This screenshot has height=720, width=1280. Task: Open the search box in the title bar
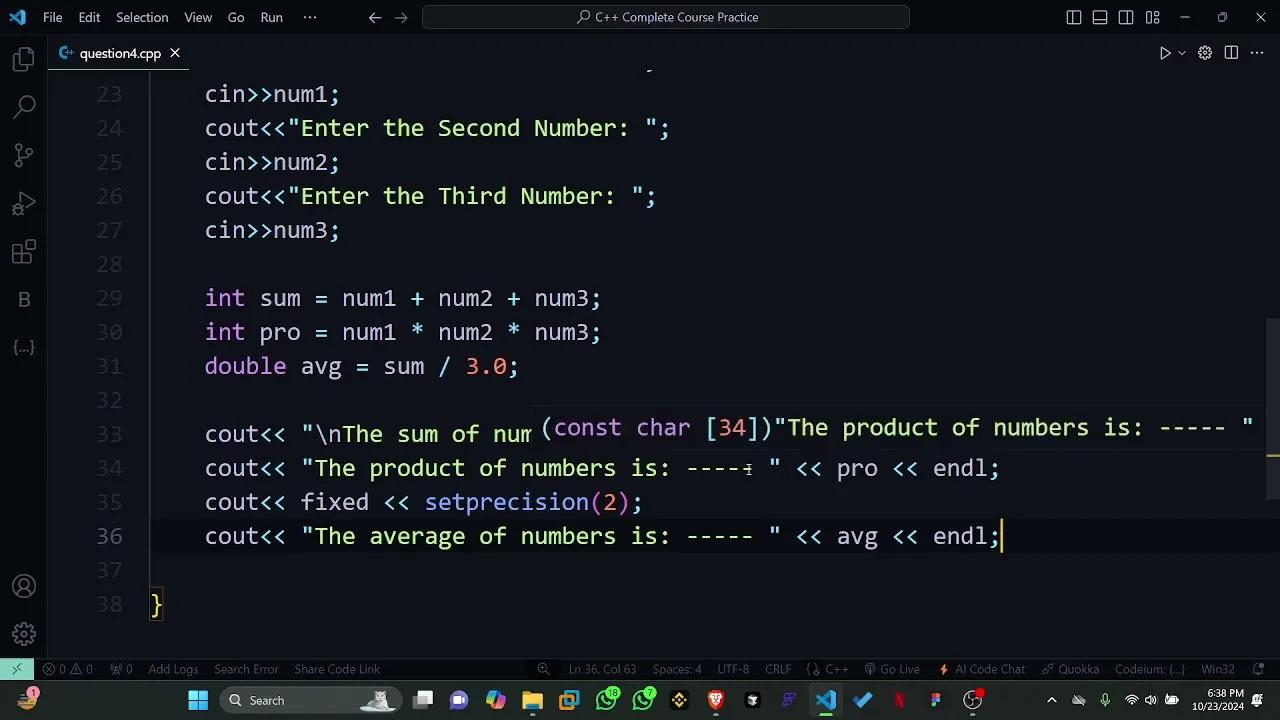pyautogui.click(x=665, y=17)
